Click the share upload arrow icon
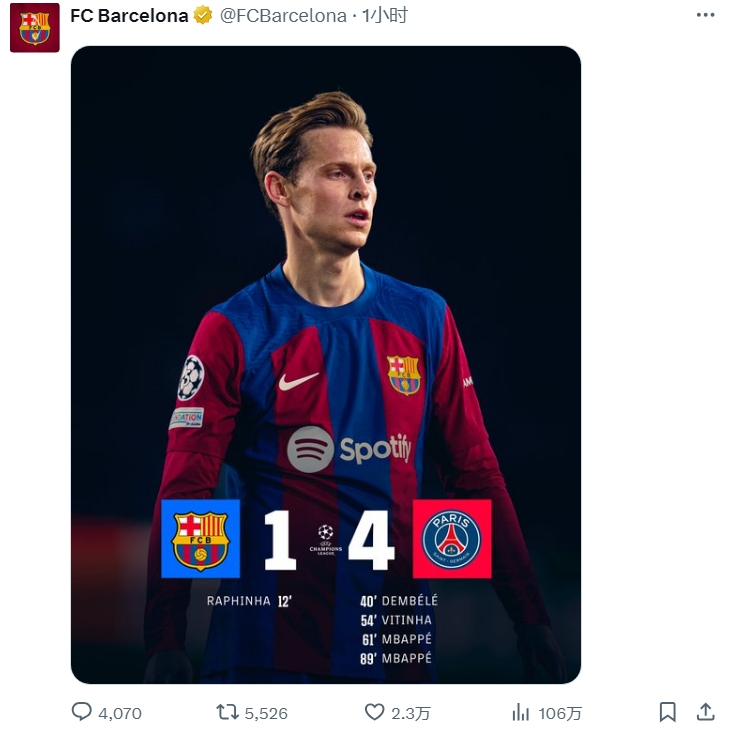732x740 pixels. [x=705, y=712]
